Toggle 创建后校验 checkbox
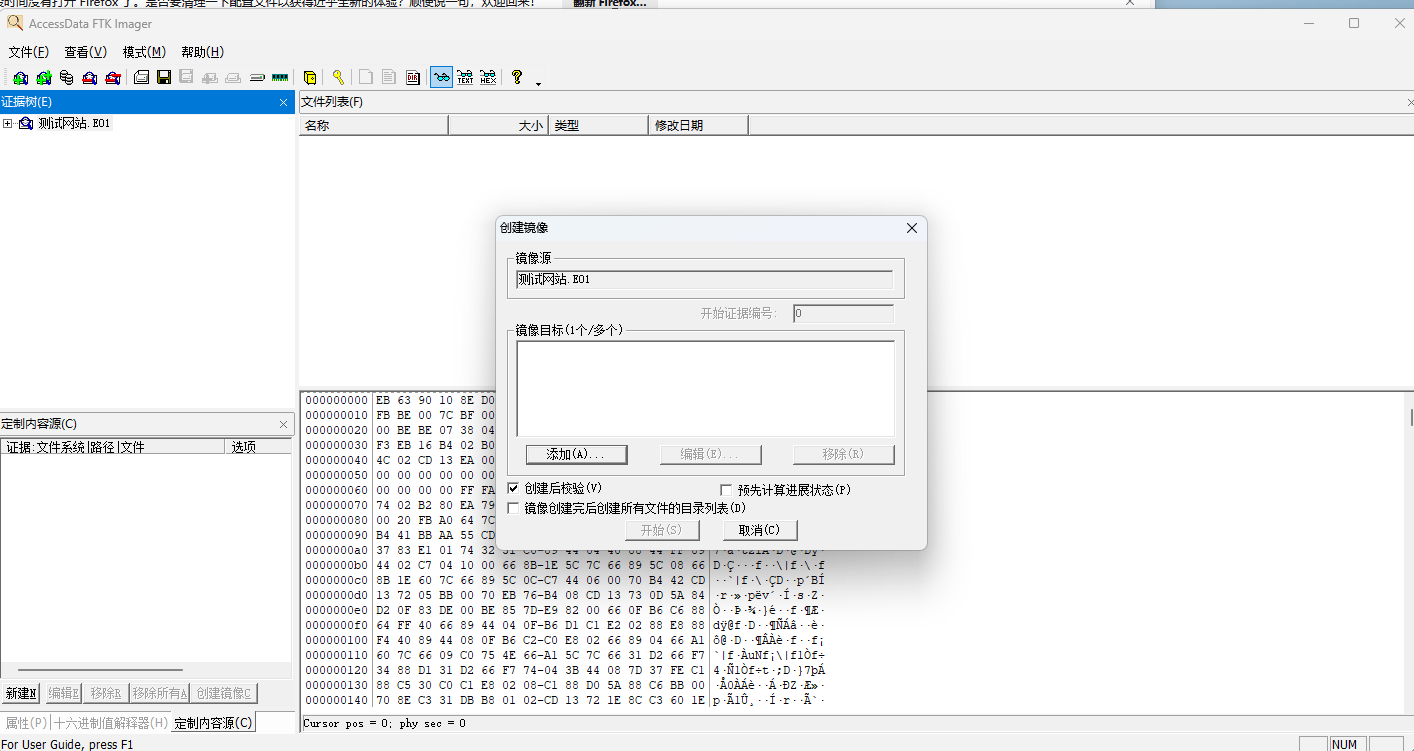The image size is (1414, 751). [513, 488]
